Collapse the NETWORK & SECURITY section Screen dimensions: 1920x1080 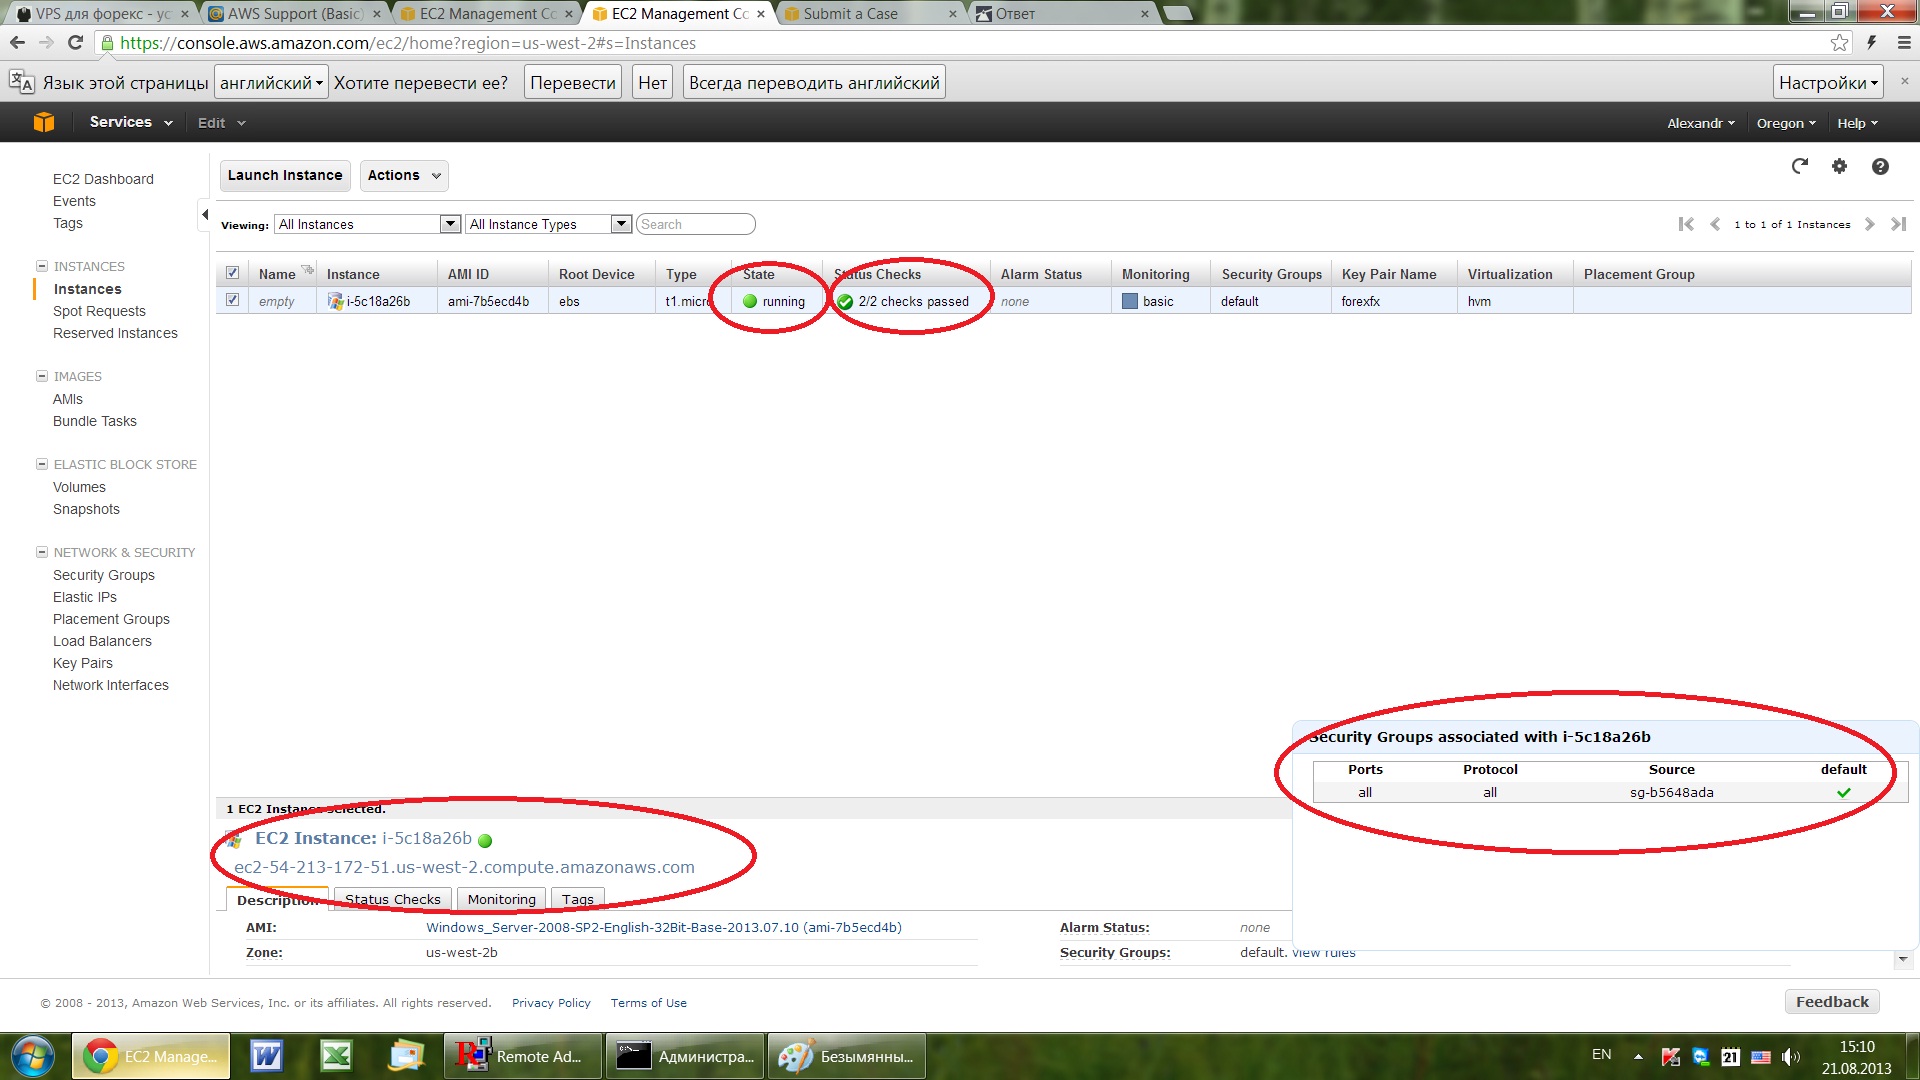coord(42,552)
